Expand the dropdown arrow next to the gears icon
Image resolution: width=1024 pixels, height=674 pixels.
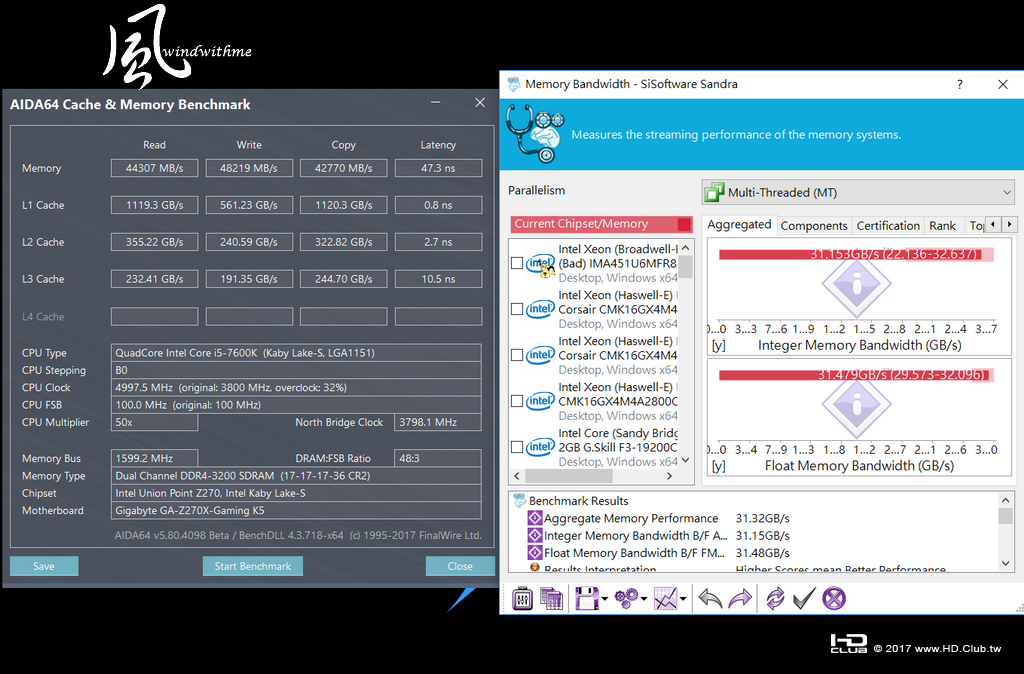pyautogui.click(x=644, y=599)
